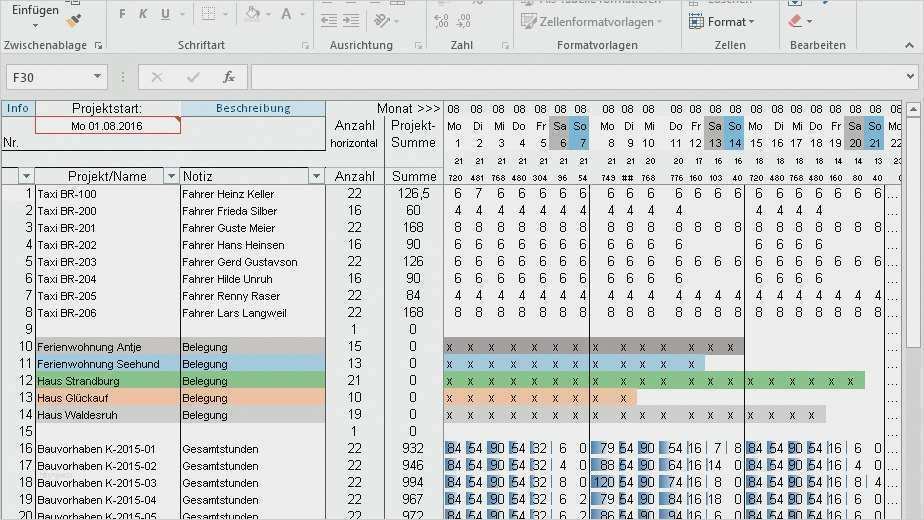Select the Taxi BR-100 cell
The width and height of the screenshot is (924, 520).
107,194
